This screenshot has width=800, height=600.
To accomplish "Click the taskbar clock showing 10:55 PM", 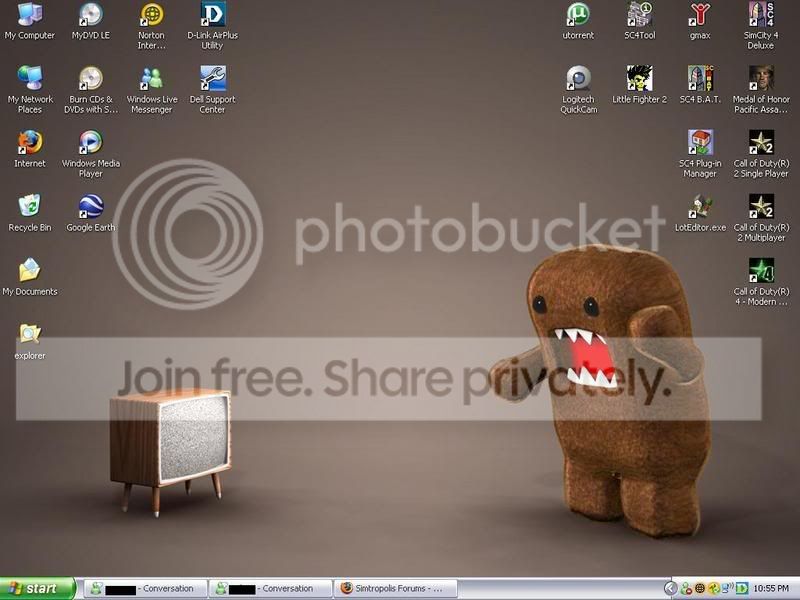I will coord(771,589).
